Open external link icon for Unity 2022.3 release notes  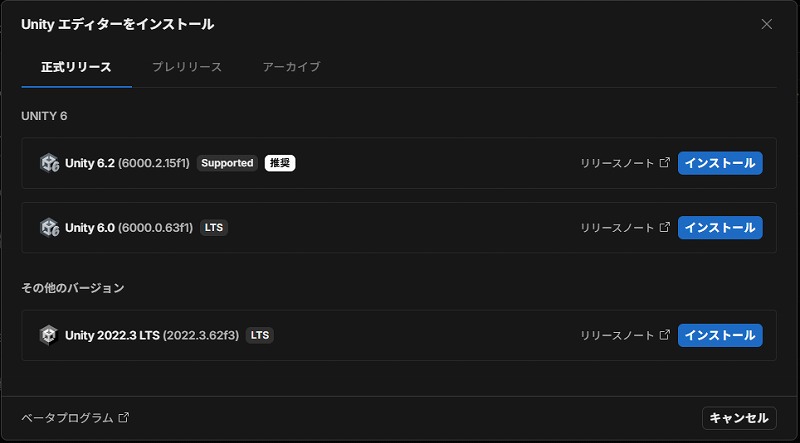665,335
